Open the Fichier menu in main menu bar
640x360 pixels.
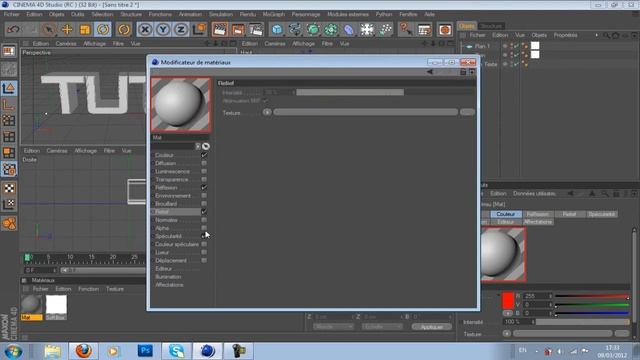click(11, 14)
